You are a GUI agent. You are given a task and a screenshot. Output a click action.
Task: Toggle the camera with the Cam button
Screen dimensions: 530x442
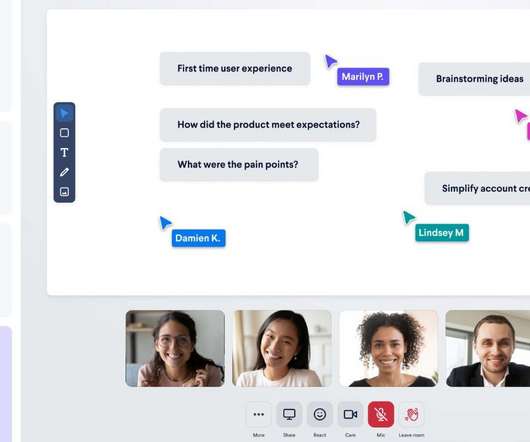pyautogui.click(x=350, y=414)
